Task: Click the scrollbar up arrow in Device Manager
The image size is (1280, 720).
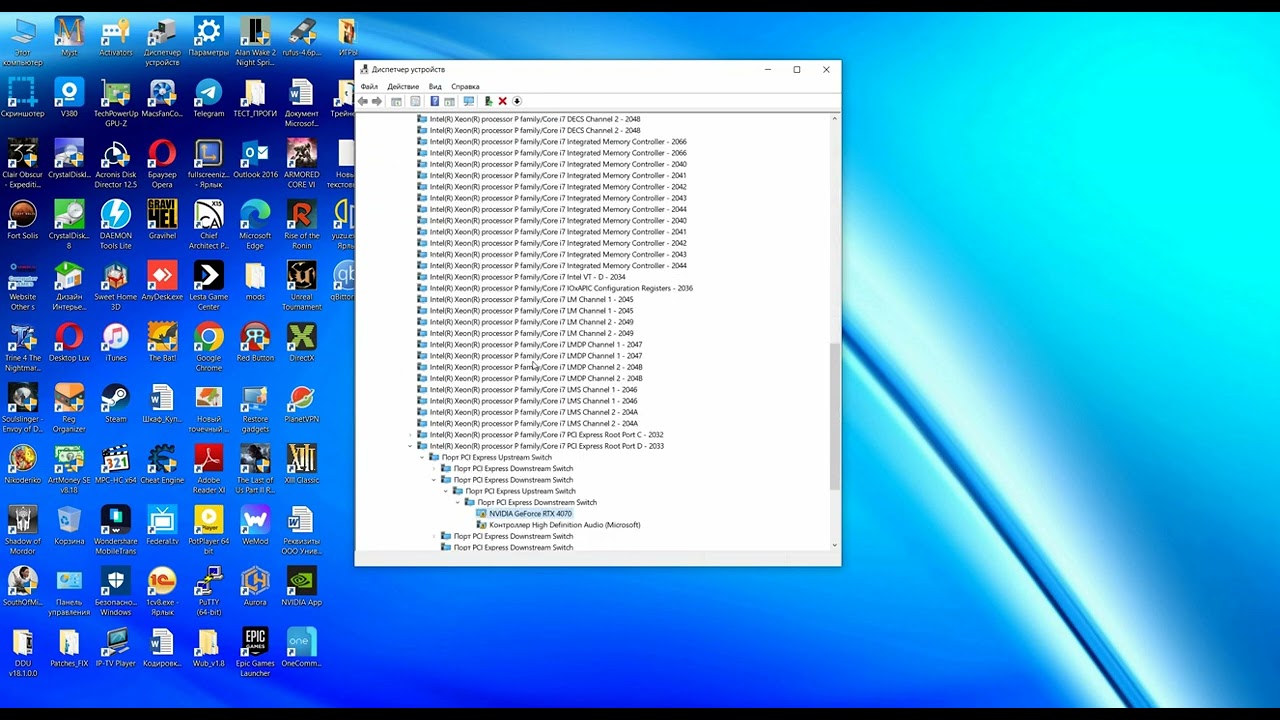Action: [835, 119]
